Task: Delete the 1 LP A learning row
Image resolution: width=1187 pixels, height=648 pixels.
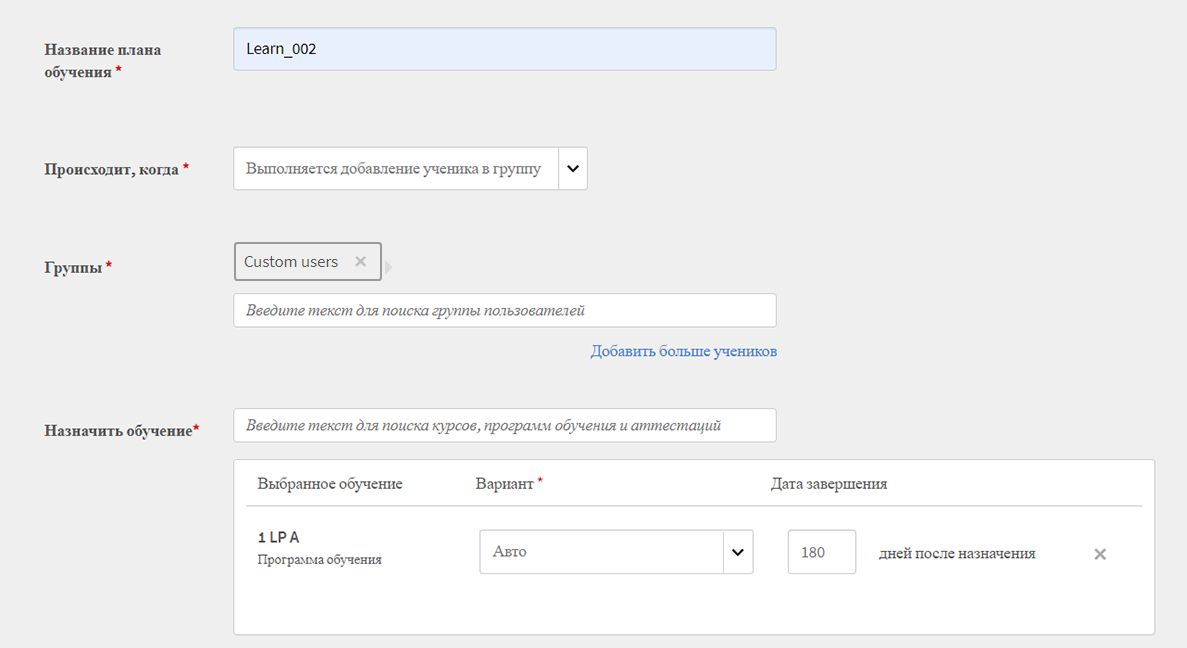Action: tap(1100, 554)
